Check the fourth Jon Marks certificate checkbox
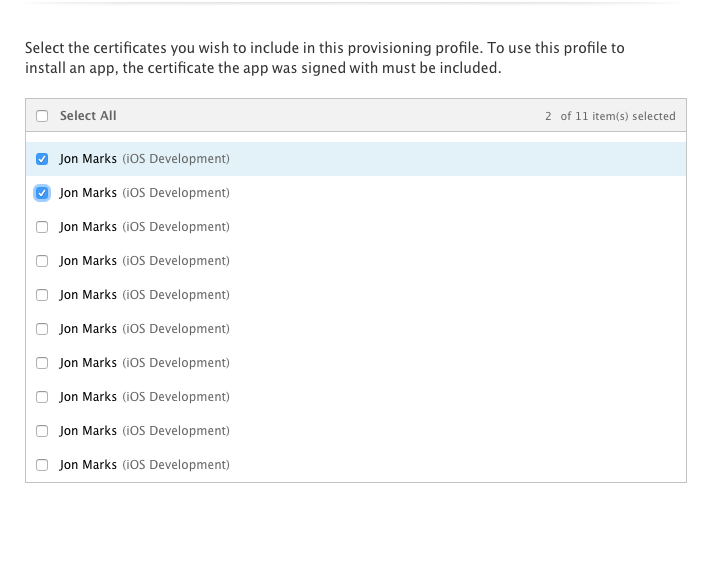The height and width of the screenshot is (583, 717). pyautogui.click(x=42, y=261)
